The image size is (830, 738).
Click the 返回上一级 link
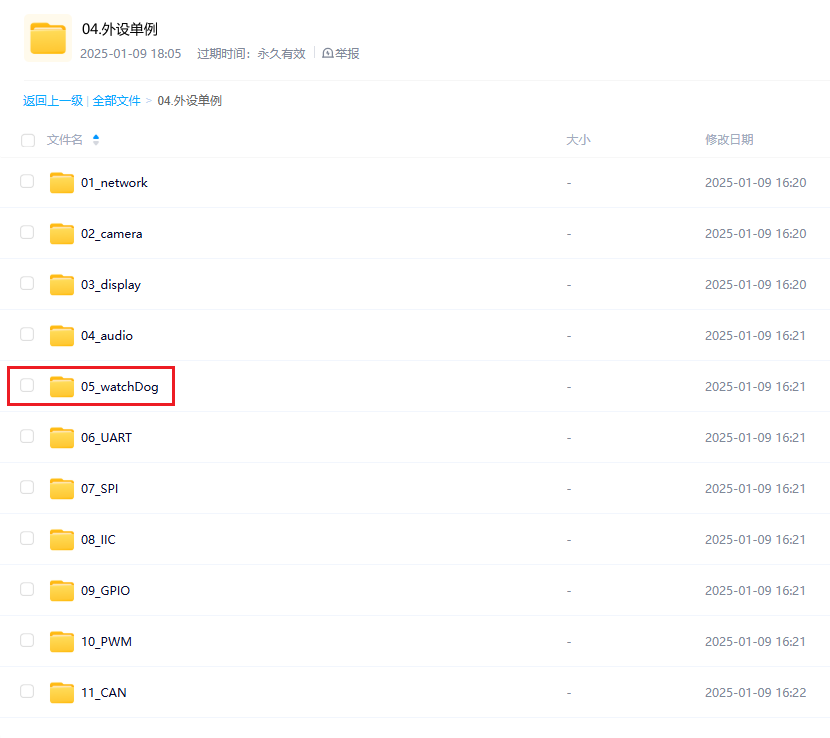click(x=52, y=100)
